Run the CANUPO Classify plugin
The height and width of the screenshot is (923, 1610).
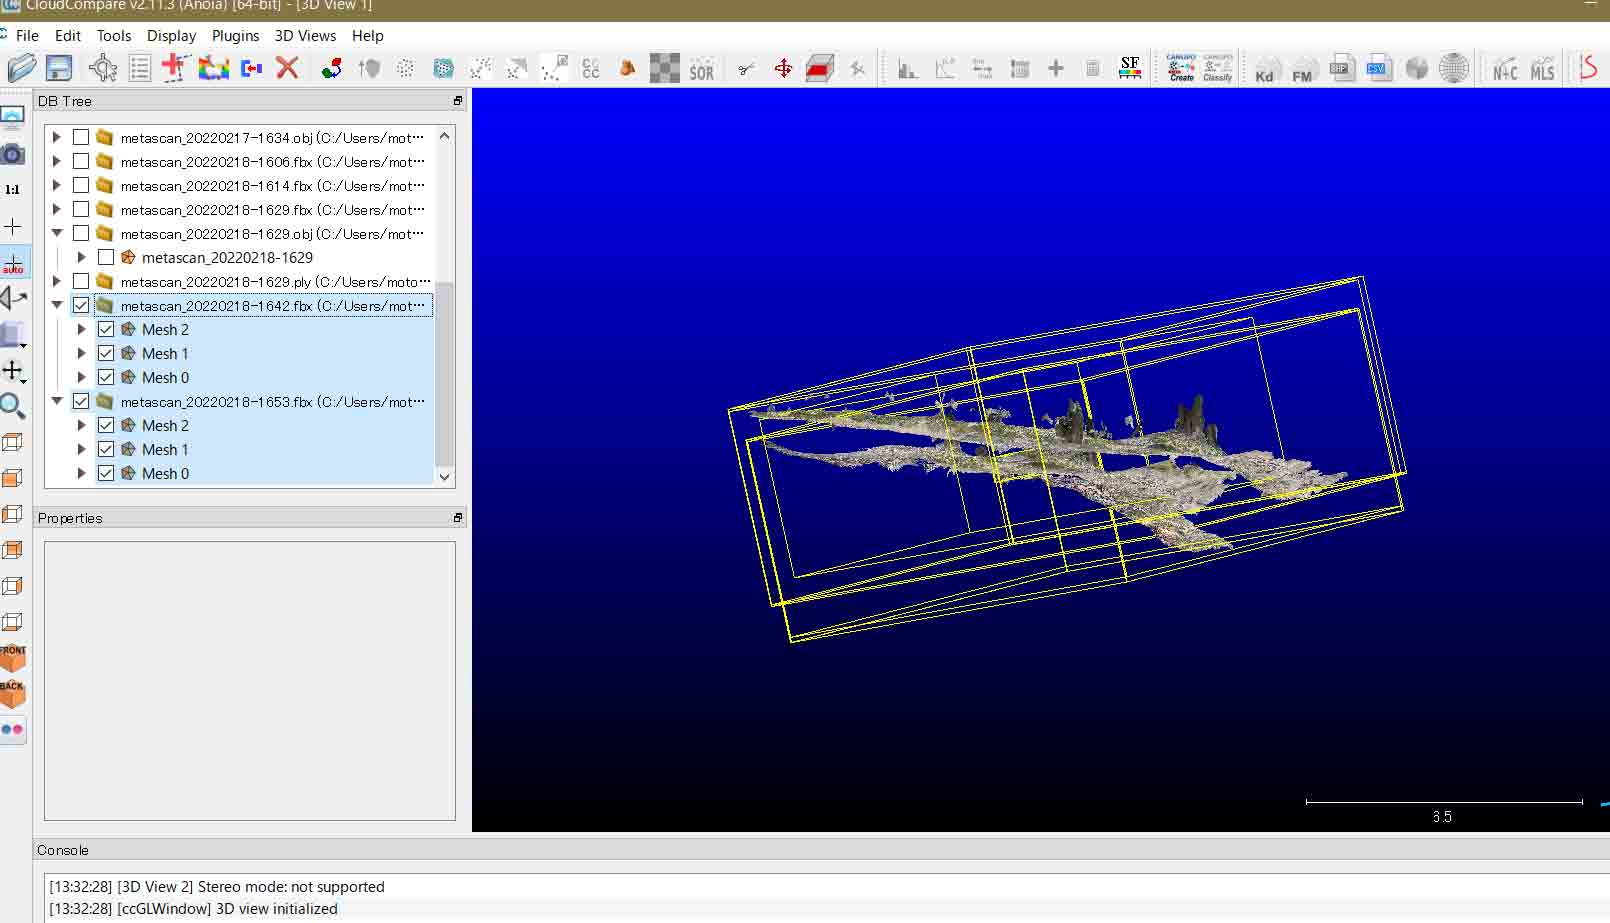coord(1218,68)
